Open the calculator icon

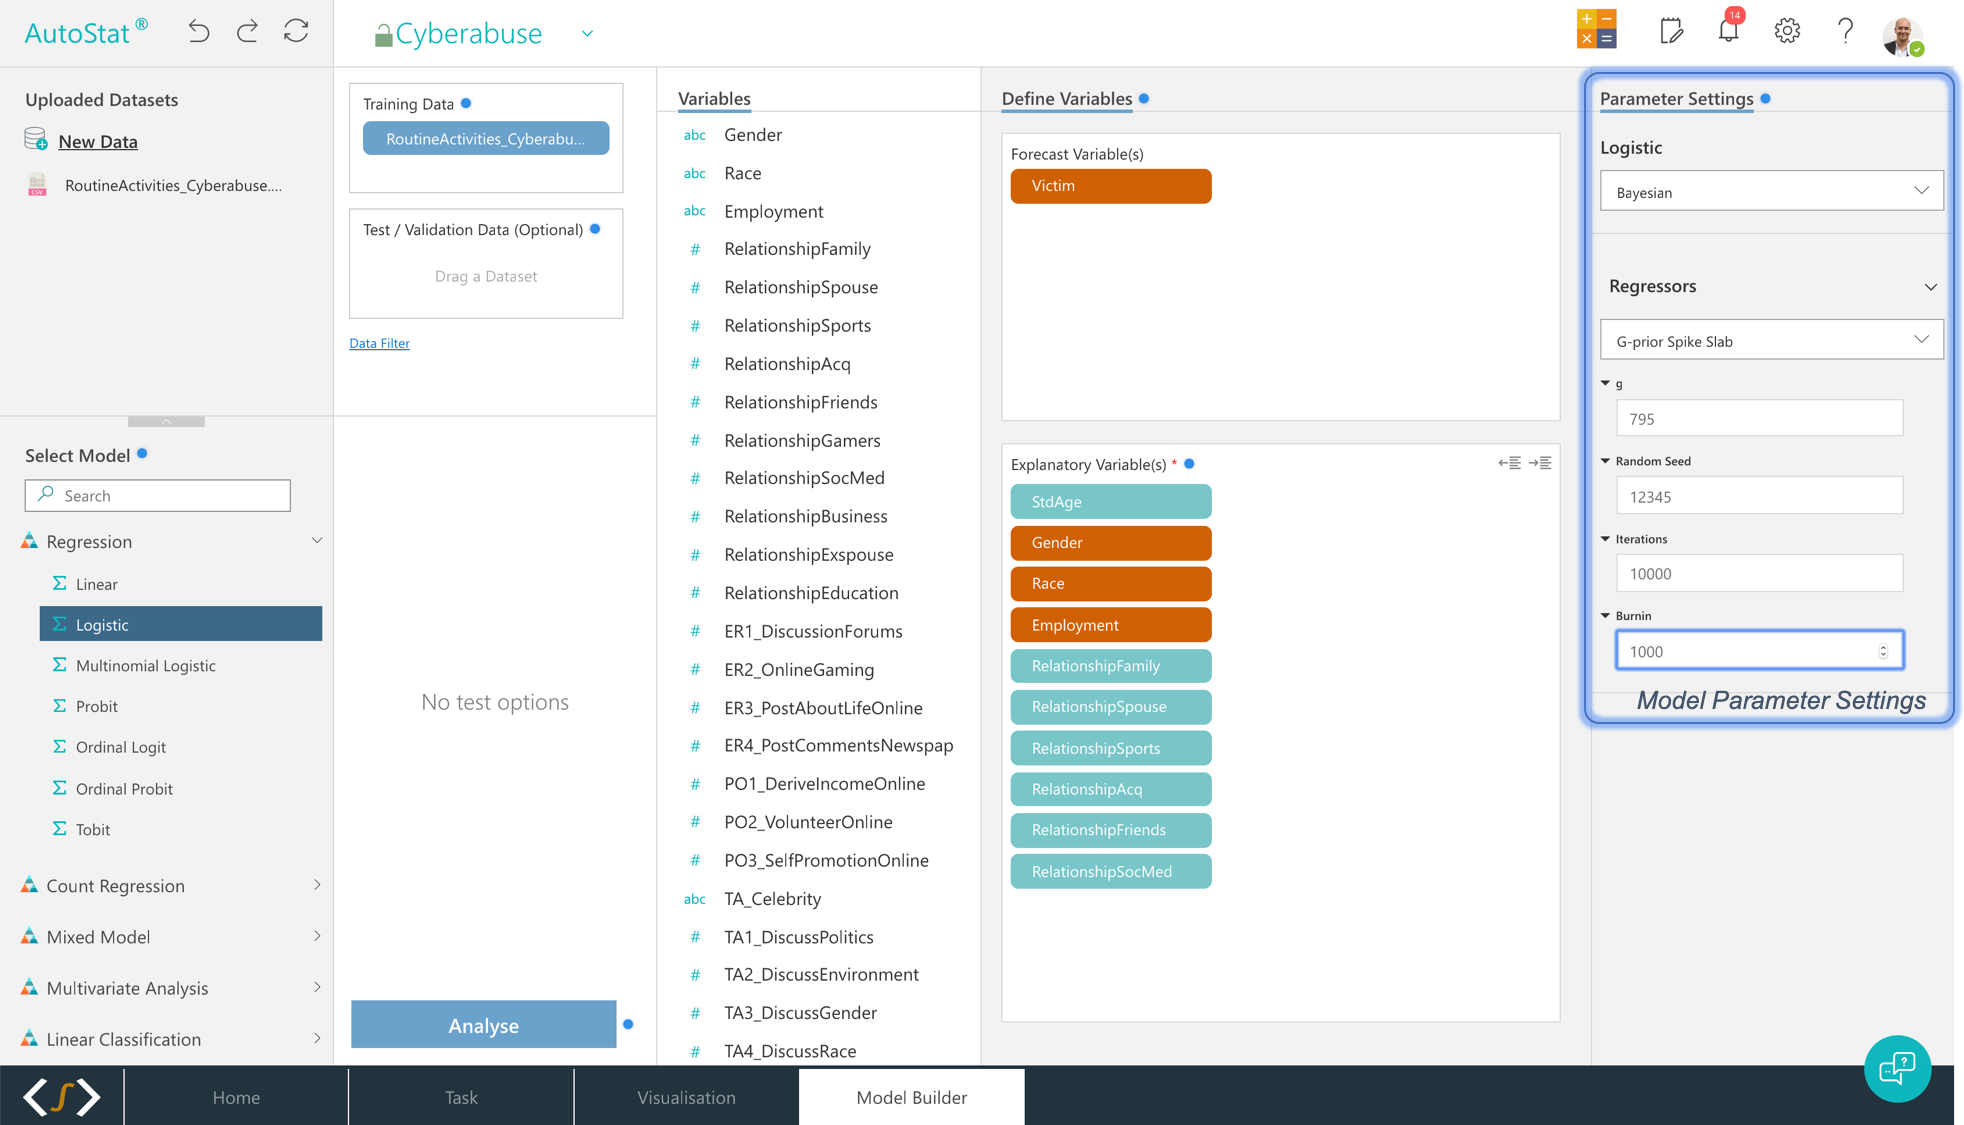pyautogui.click(x=1596, y=30)
